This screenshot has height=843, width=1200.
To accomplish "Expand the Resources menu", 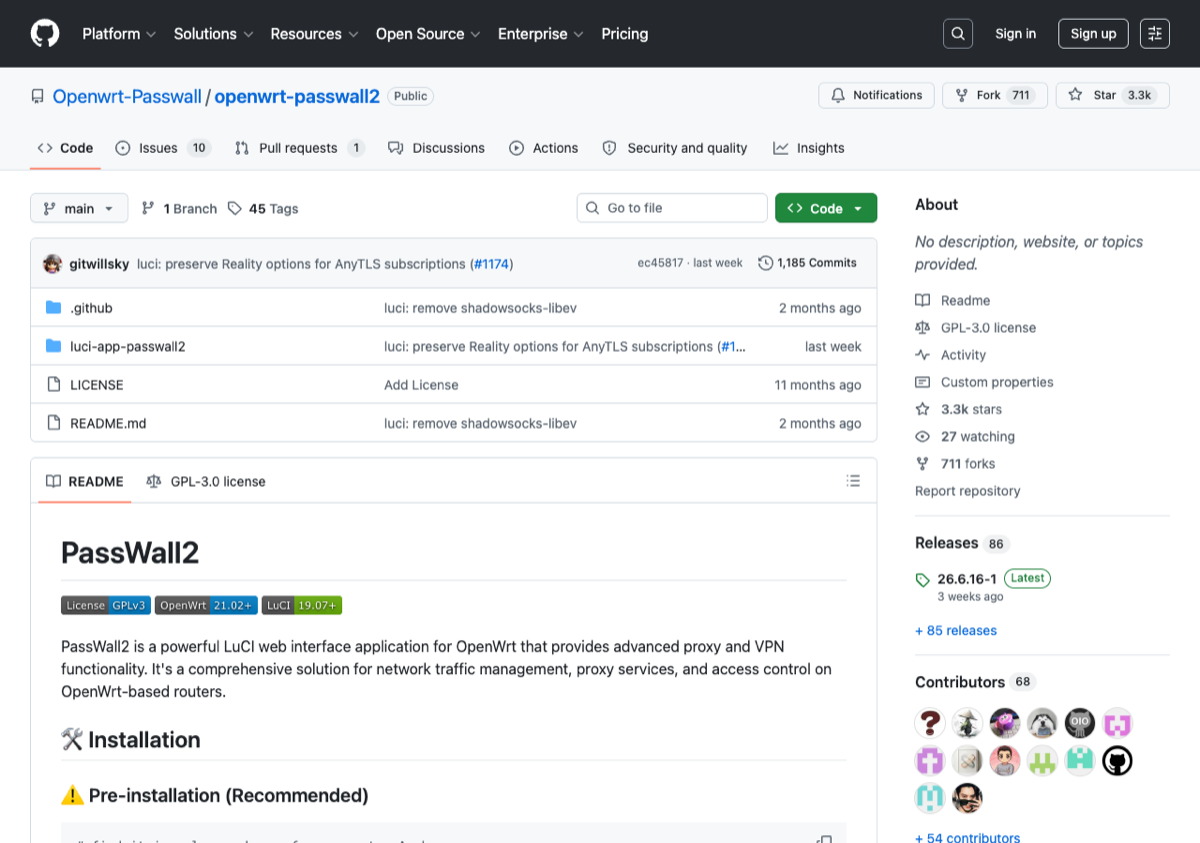I will click(315, 34).
